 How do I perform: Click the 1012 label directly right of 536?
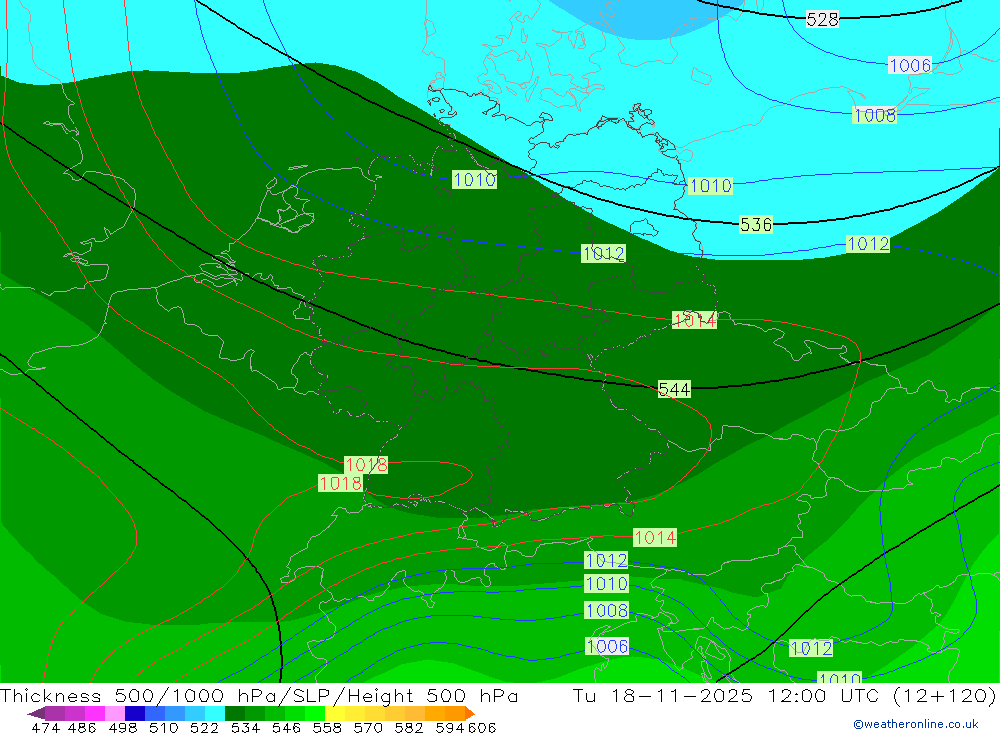pyautogui.click(x=868, y=244)
